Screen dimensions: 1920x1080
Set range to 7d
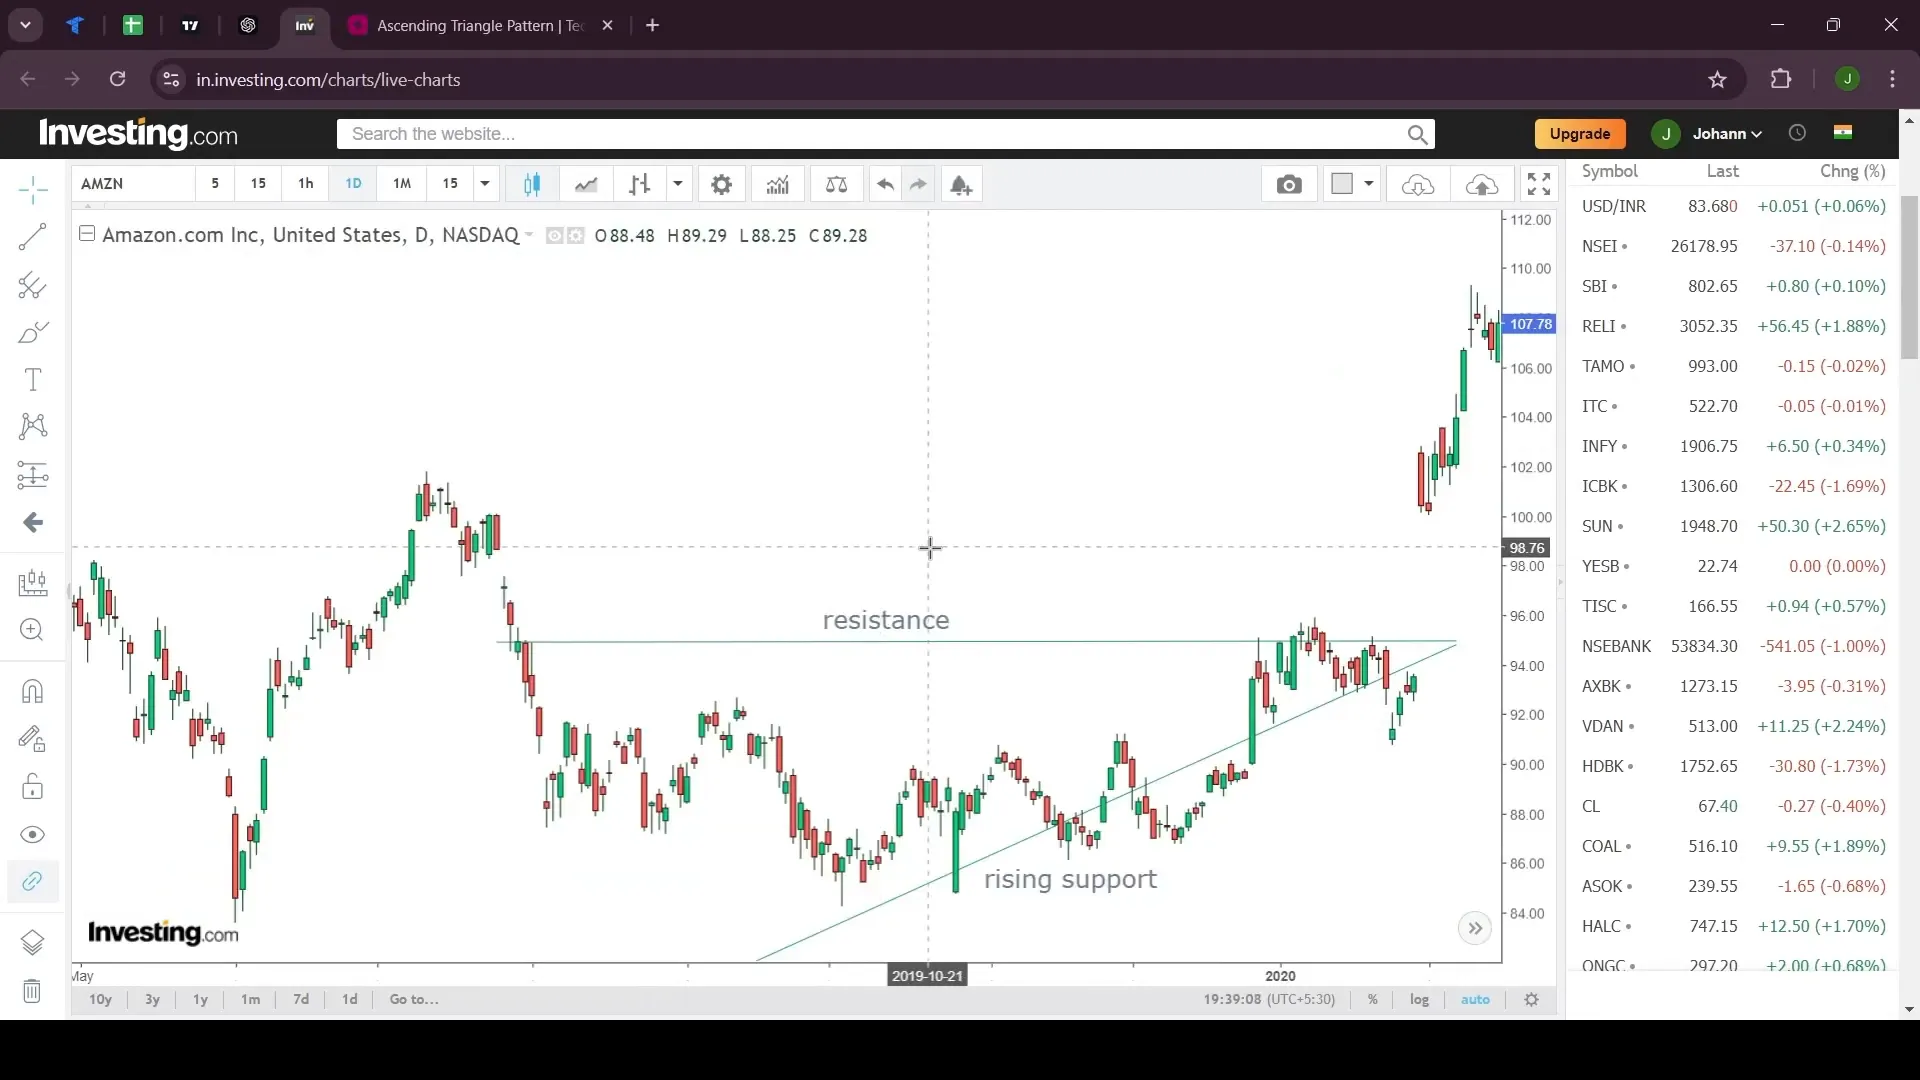300,999
